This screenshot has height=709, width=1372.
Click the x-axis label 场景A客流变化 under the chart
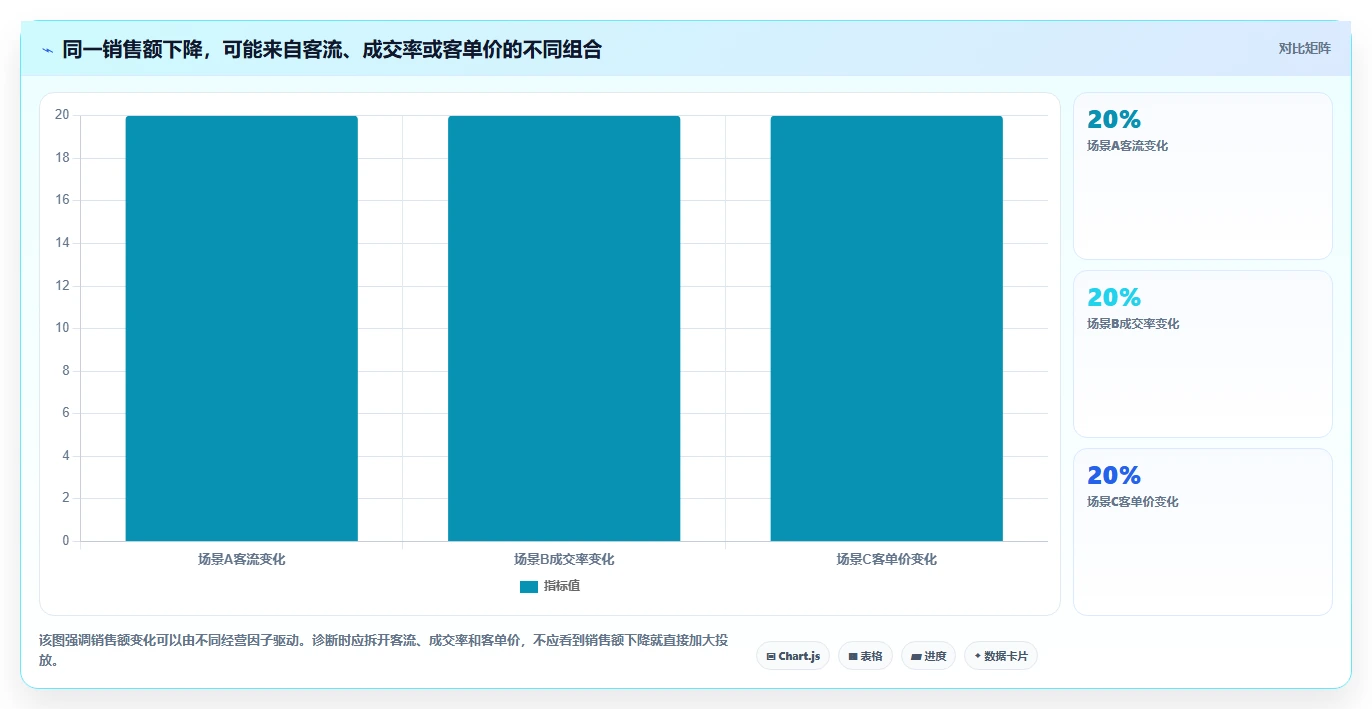241,559
